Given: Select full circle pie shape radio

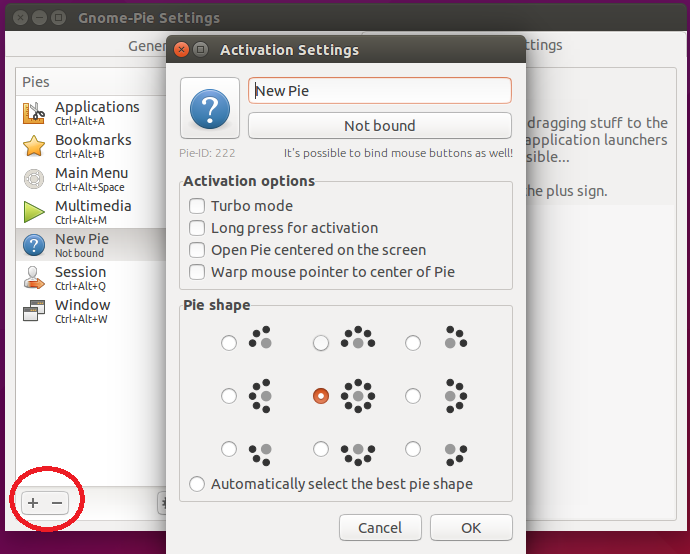Looking at the screenshot, I should (x=321, y=396).
